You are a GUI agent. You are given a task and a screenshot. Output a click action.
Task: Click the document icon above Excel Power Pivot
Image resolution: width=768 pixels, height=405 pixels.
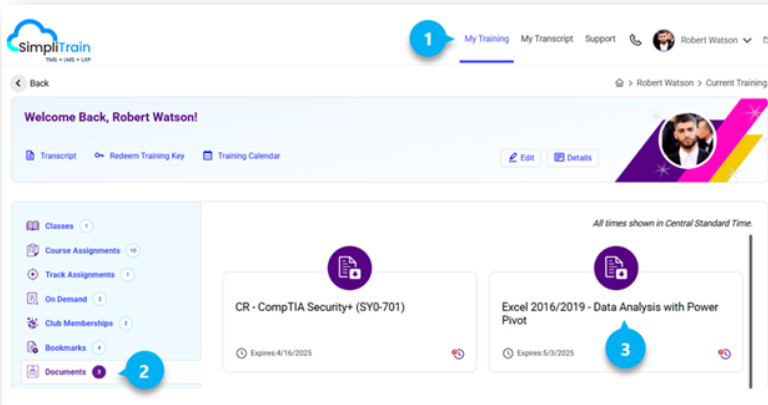point(615,267)
